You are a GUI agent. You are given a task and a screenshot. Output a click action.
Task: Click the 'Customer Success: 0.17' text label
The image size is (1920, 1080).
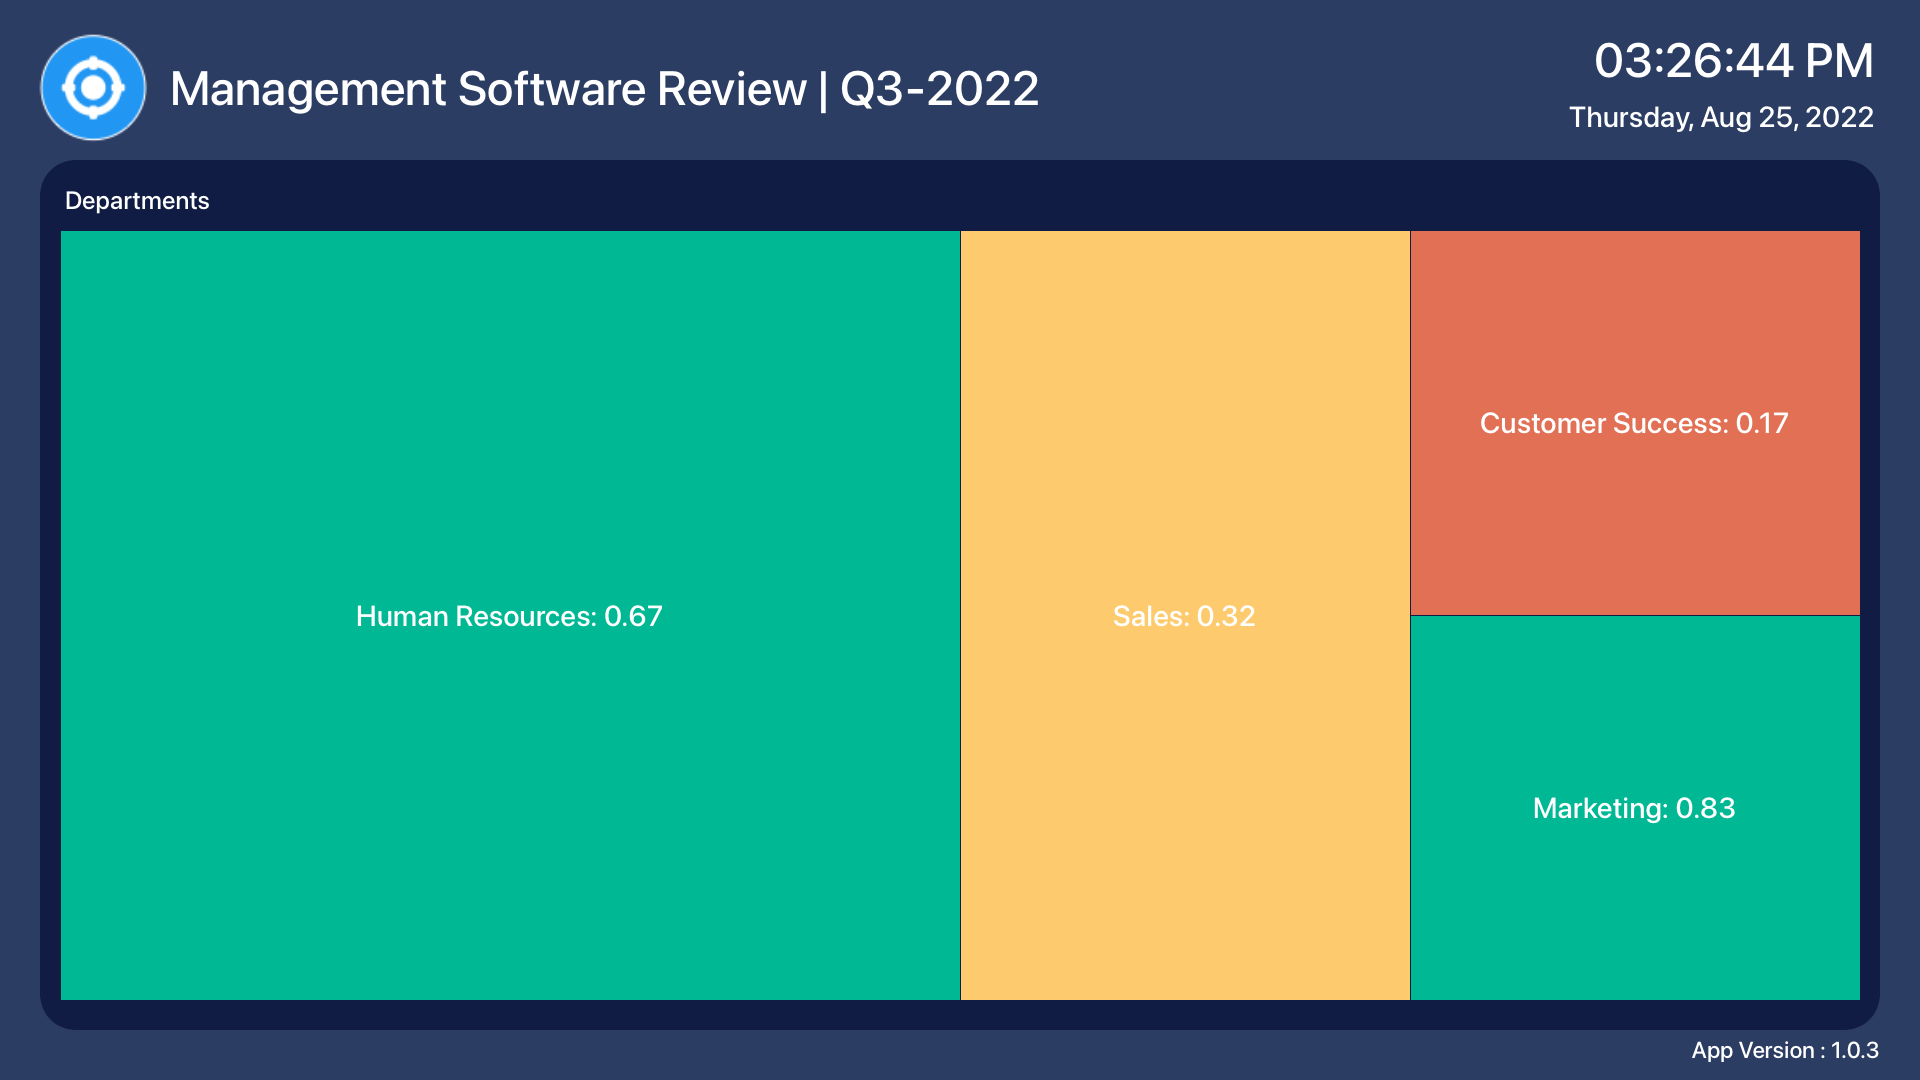tap(1634, 423)
